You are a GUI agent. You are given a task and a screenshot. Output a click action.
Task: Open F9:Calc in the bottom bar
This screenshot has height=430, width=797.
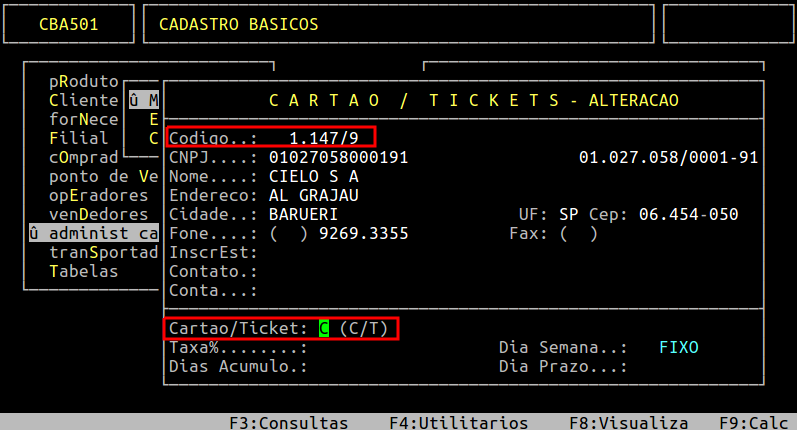(x=753, y=422)
